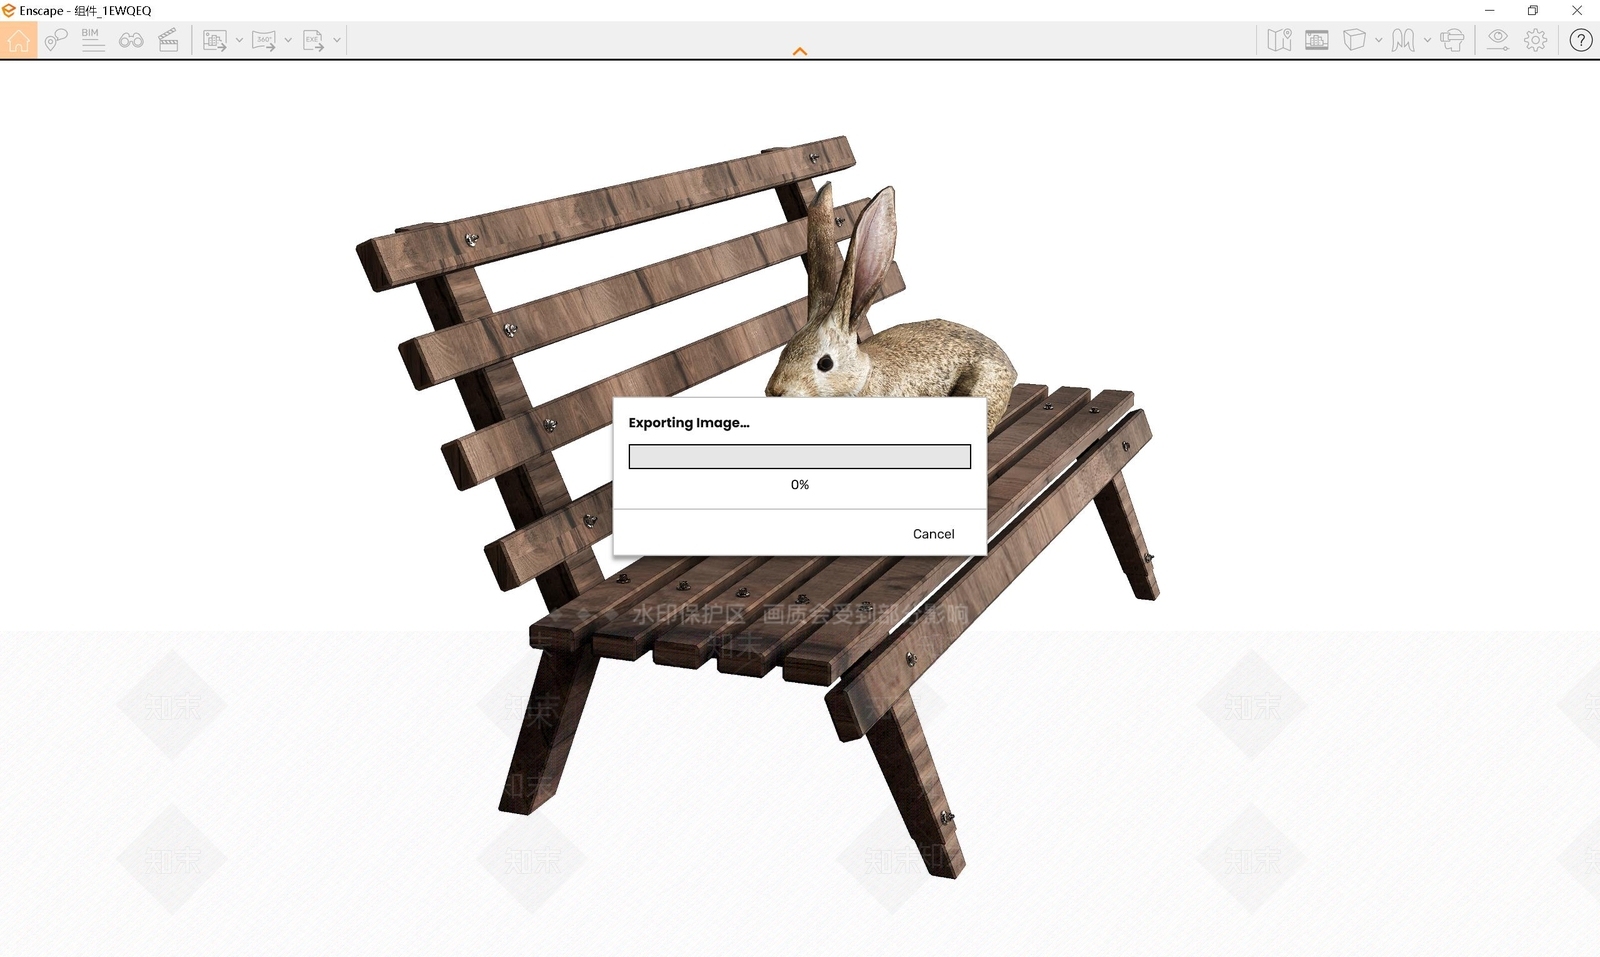Cancel the image export

pos(933,534)
